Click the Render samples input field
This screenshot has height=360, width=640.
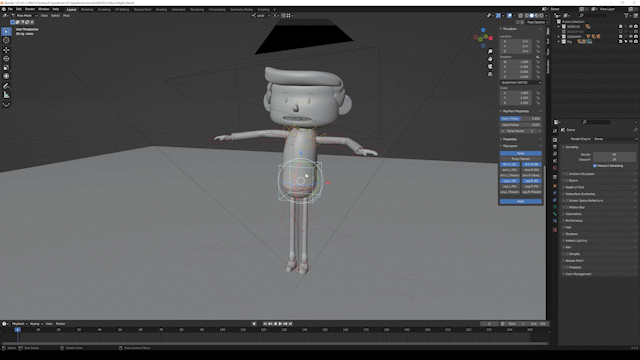coord(614,155)
